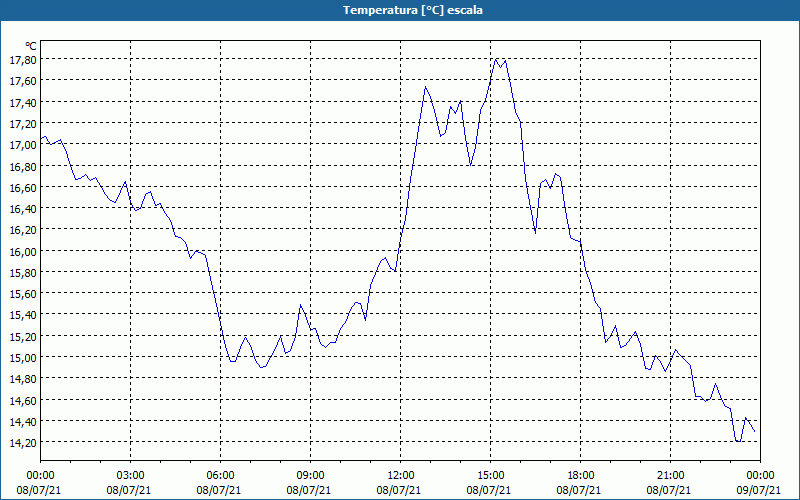Select the 08/07/21 date beneath 18:00
The width and height of the screenshot is (800, 500).
pos(579,490)
